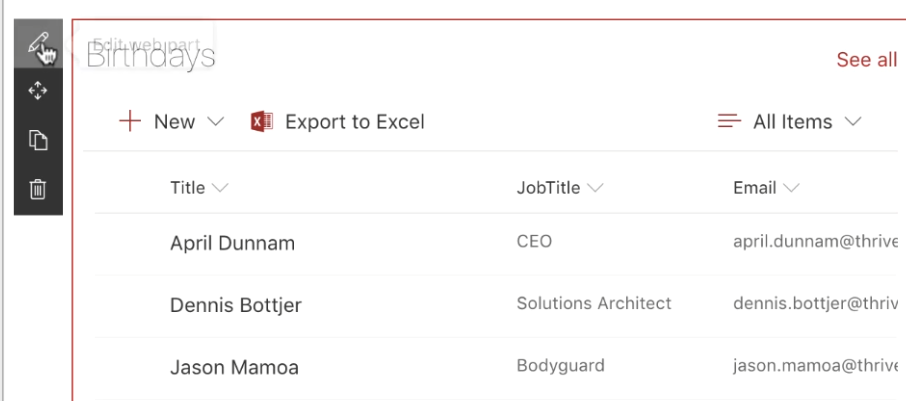Delete web part using trash icon
Screen dimensions: 906x401
tap(38, 189)
